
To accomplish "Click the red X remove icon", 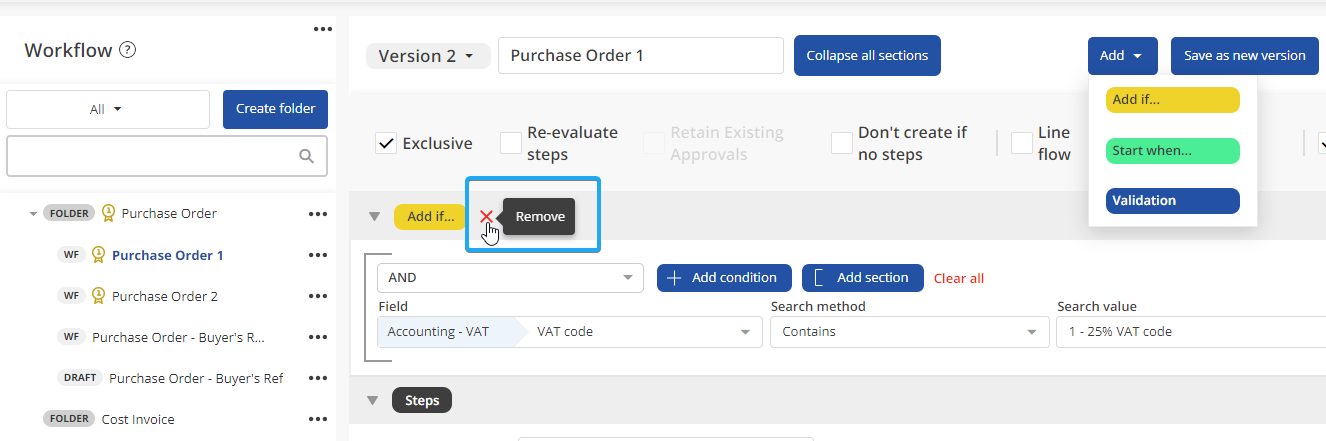I will point(486,216).
